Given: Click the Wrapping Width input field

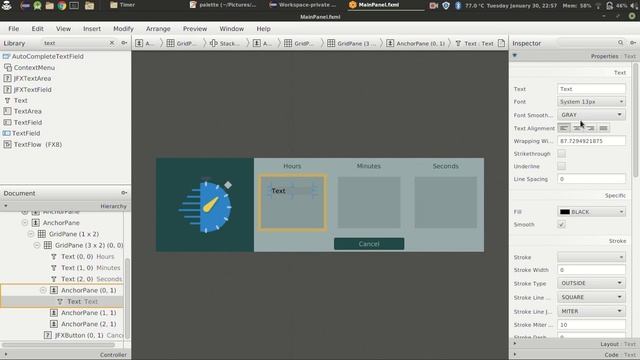Looking at the screenshot, I should [x=591, y=141].
